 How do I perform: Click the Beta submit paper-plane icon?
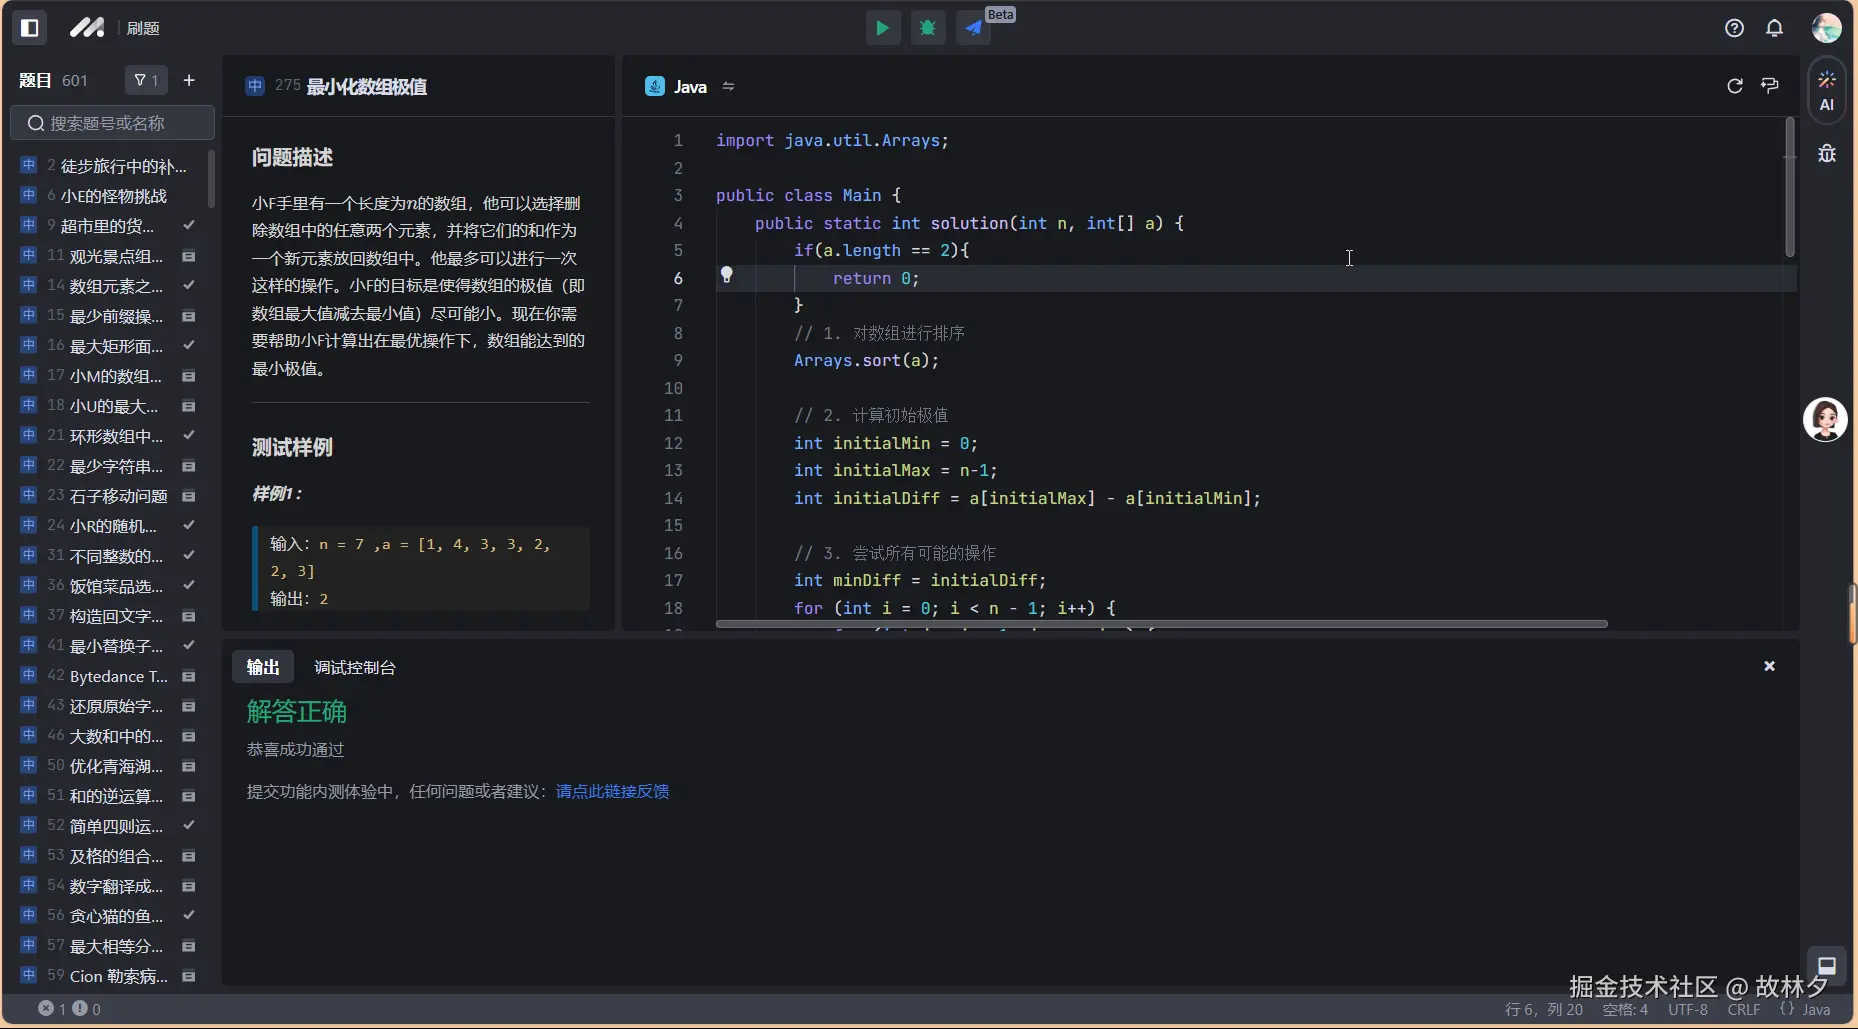tap(974, 28)
